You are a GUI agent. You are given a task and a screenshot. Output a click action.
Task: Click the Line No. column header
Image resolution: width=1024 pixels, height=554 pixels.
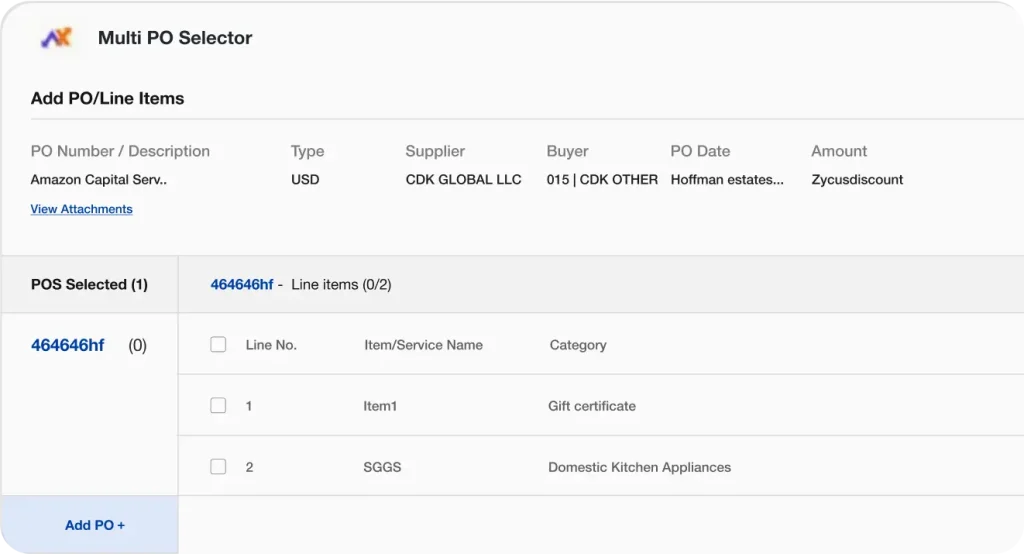point(271,345)
